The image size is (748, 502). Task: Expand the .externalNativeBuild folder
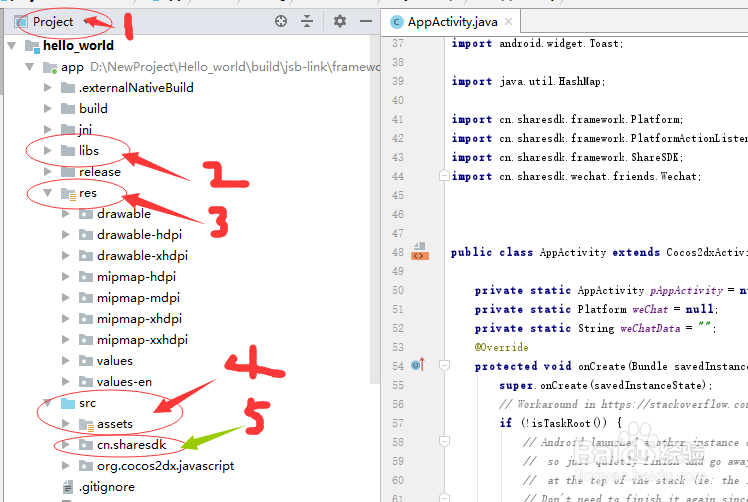pos(48,88)
